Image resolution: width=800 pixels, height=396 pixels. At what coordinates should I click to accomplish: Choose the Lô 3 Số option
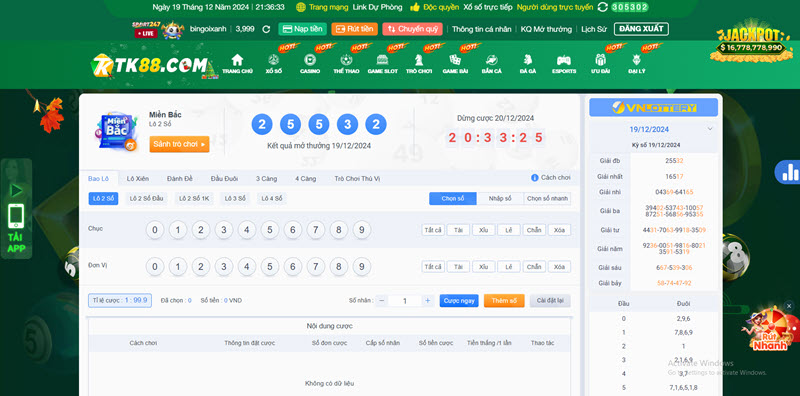pos(235,199)
